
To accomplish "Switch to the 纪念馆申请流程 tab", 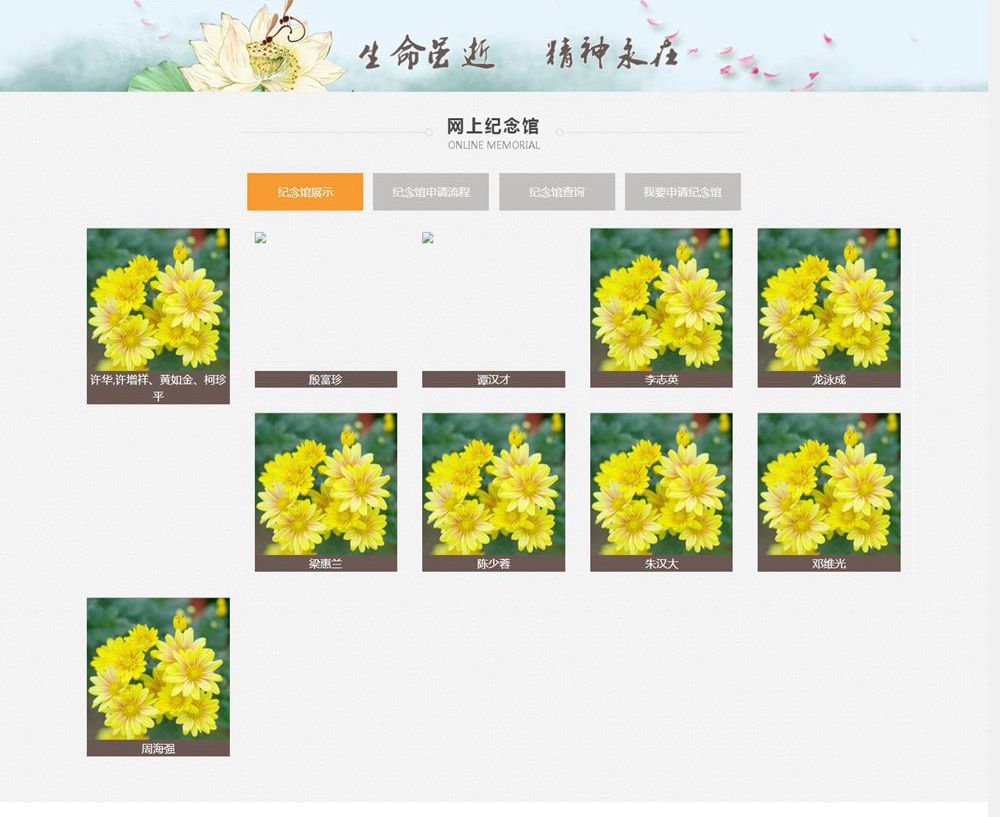I will click(430, 192).
